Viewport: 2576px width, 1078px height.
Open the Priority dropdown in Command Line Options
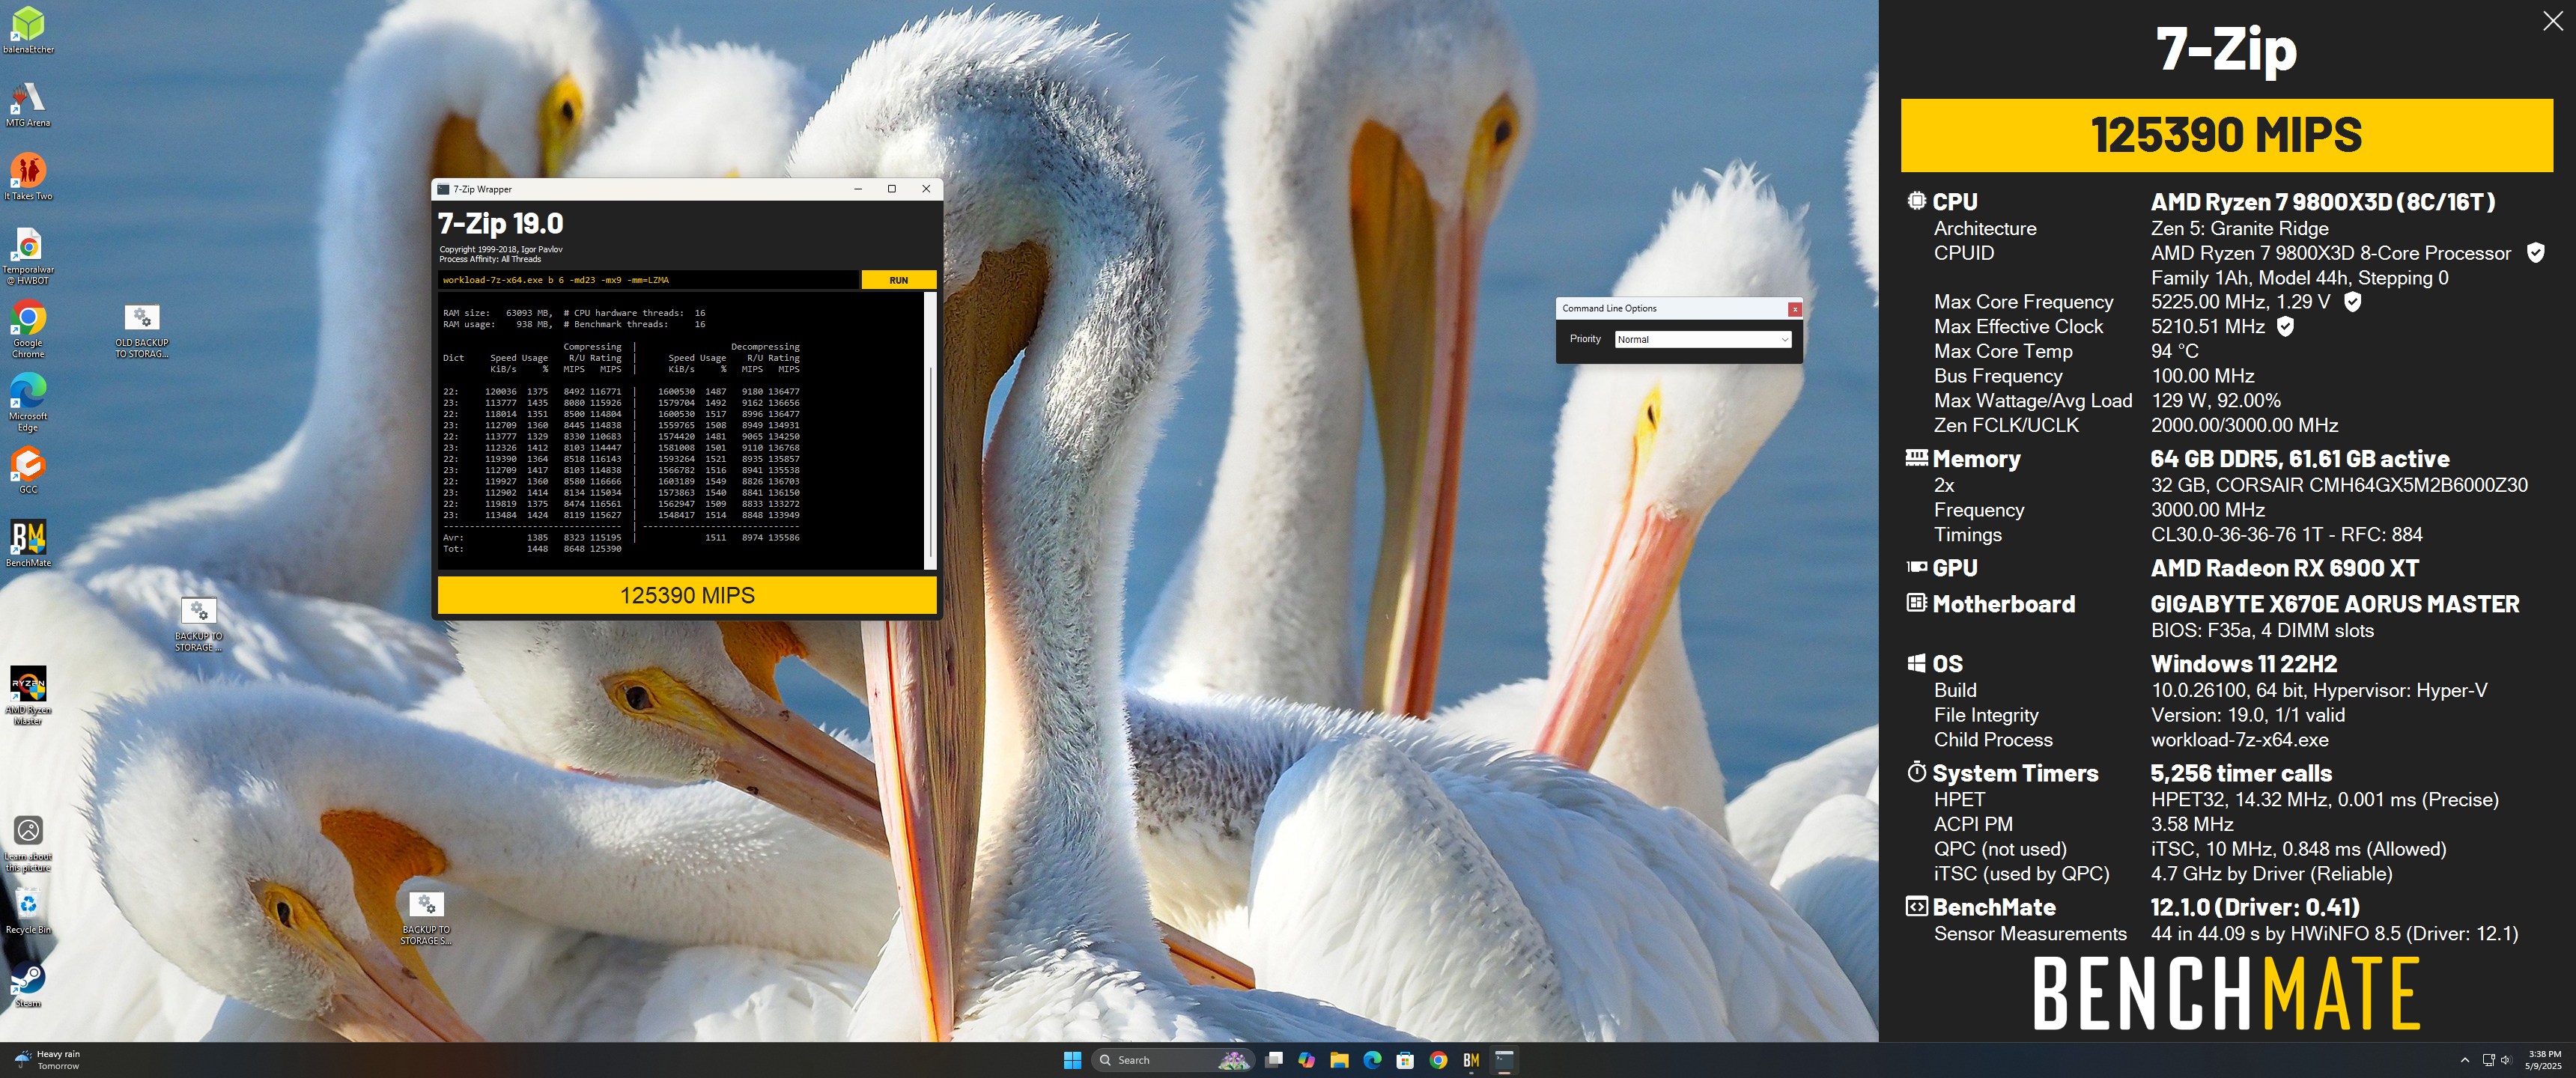1703,339
